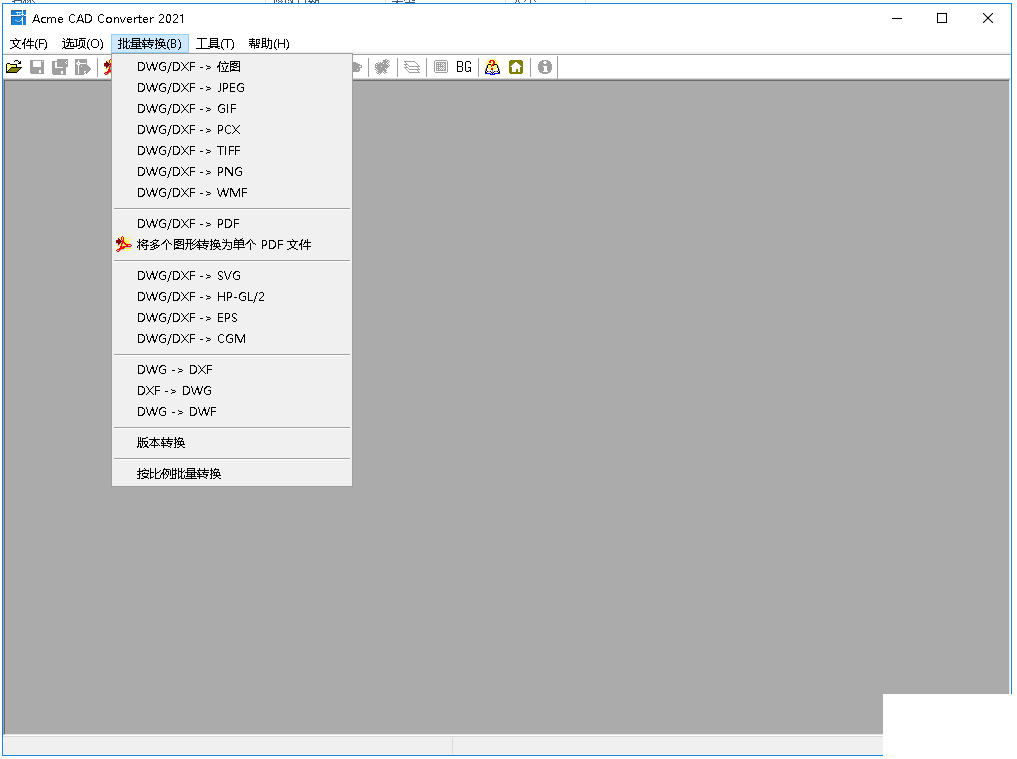This screenshot has width=1017, height=759.
Task: Choose DWG/DXF -> TIFF conversion
Action: coord(232,151)
